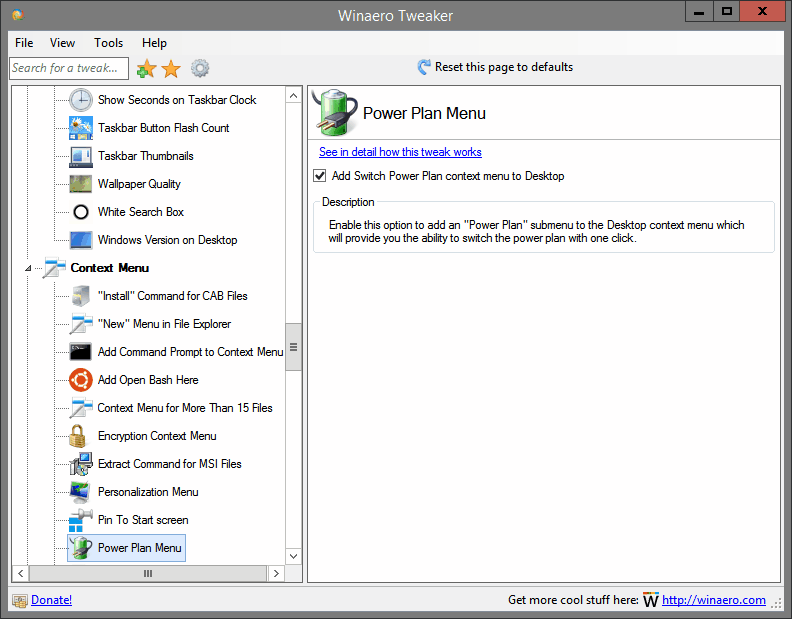Click the Donate! link
This screenshot has height=619, width=792.
click(52, 600)
